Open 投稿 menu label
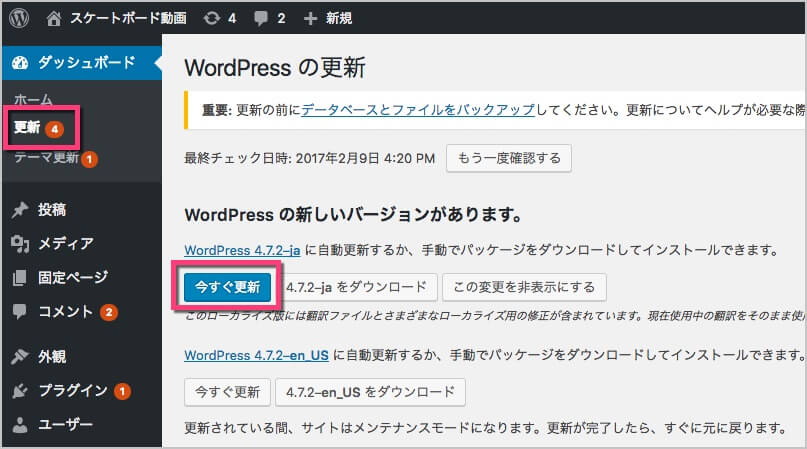The image size is (807, 449). tap(52, 210)
